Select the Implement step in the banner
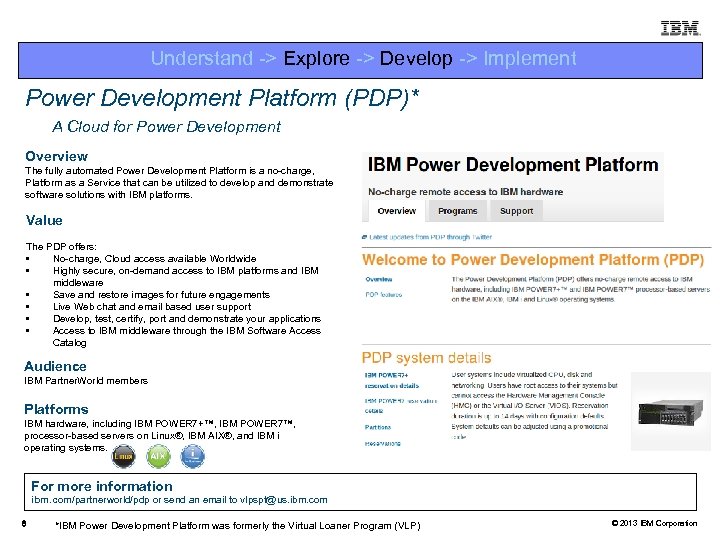Image resolution: width=720 pixels, height=540 pixels. click(530, 58)
